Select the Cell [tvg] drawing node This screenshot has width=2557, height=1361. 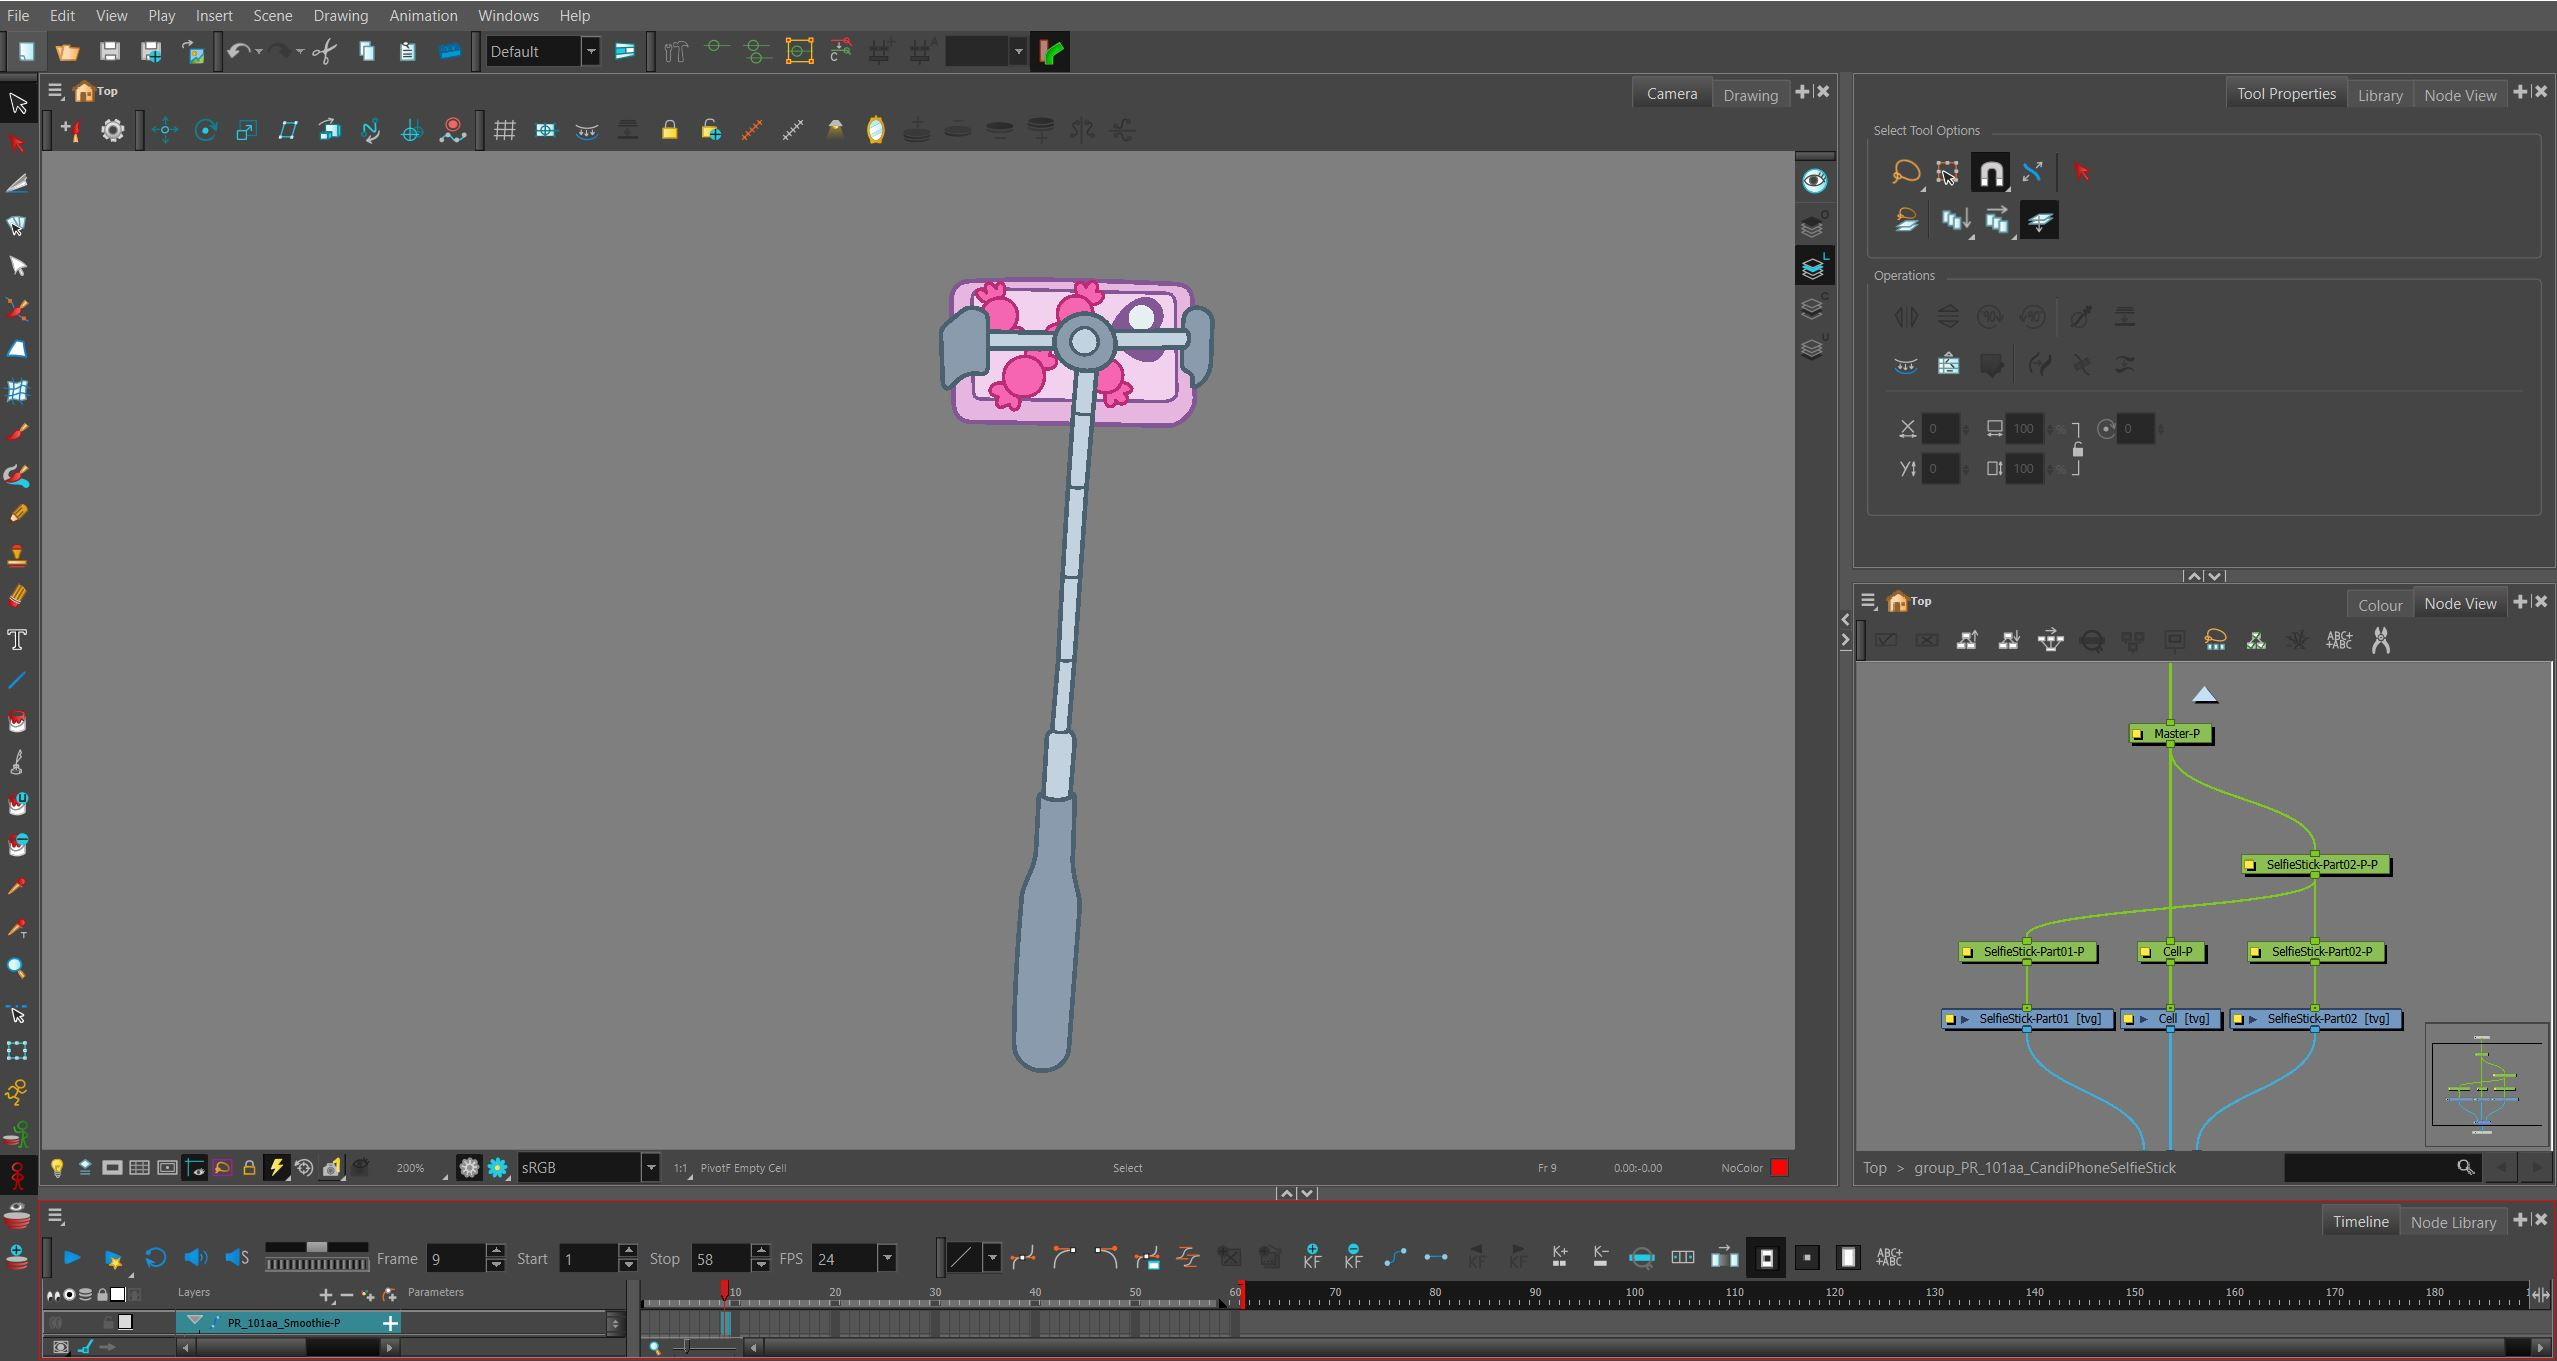click(2172, 1019)
